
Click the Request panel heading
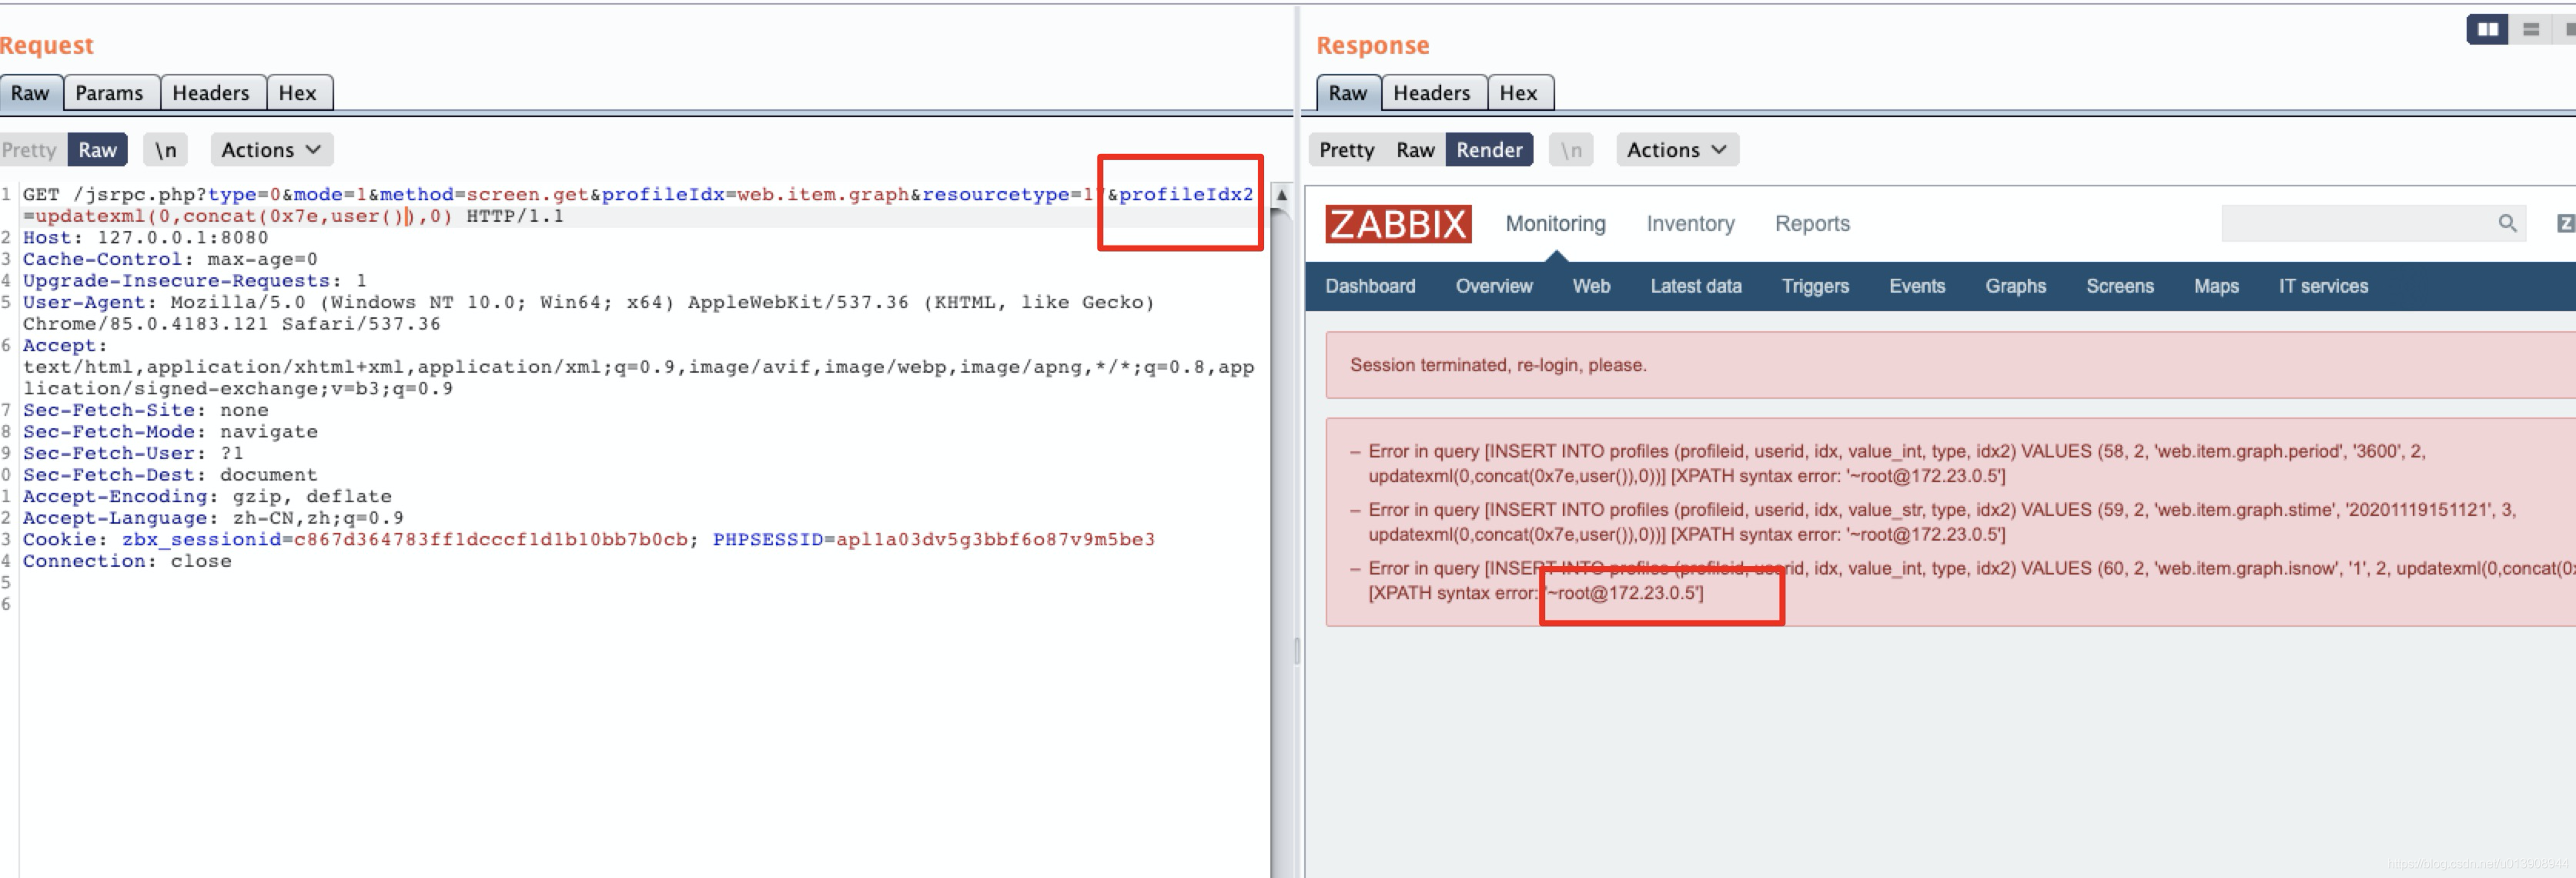pos(46,45)
